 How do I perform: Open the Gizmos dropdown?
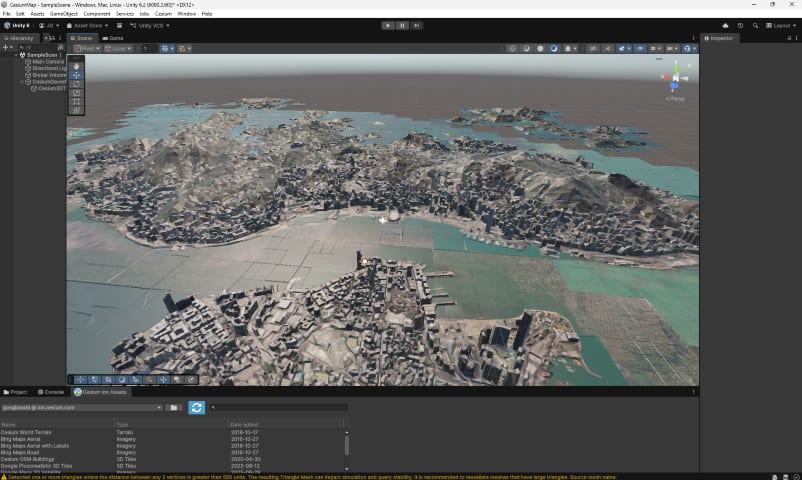689,49
